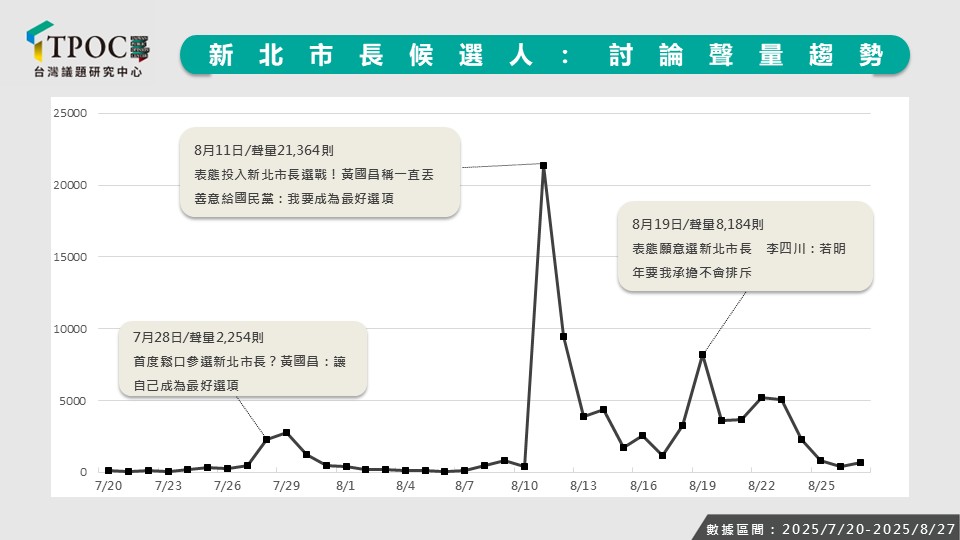
Task: Click the 10000 y-axis label
Action: click(x=70, y=329)
